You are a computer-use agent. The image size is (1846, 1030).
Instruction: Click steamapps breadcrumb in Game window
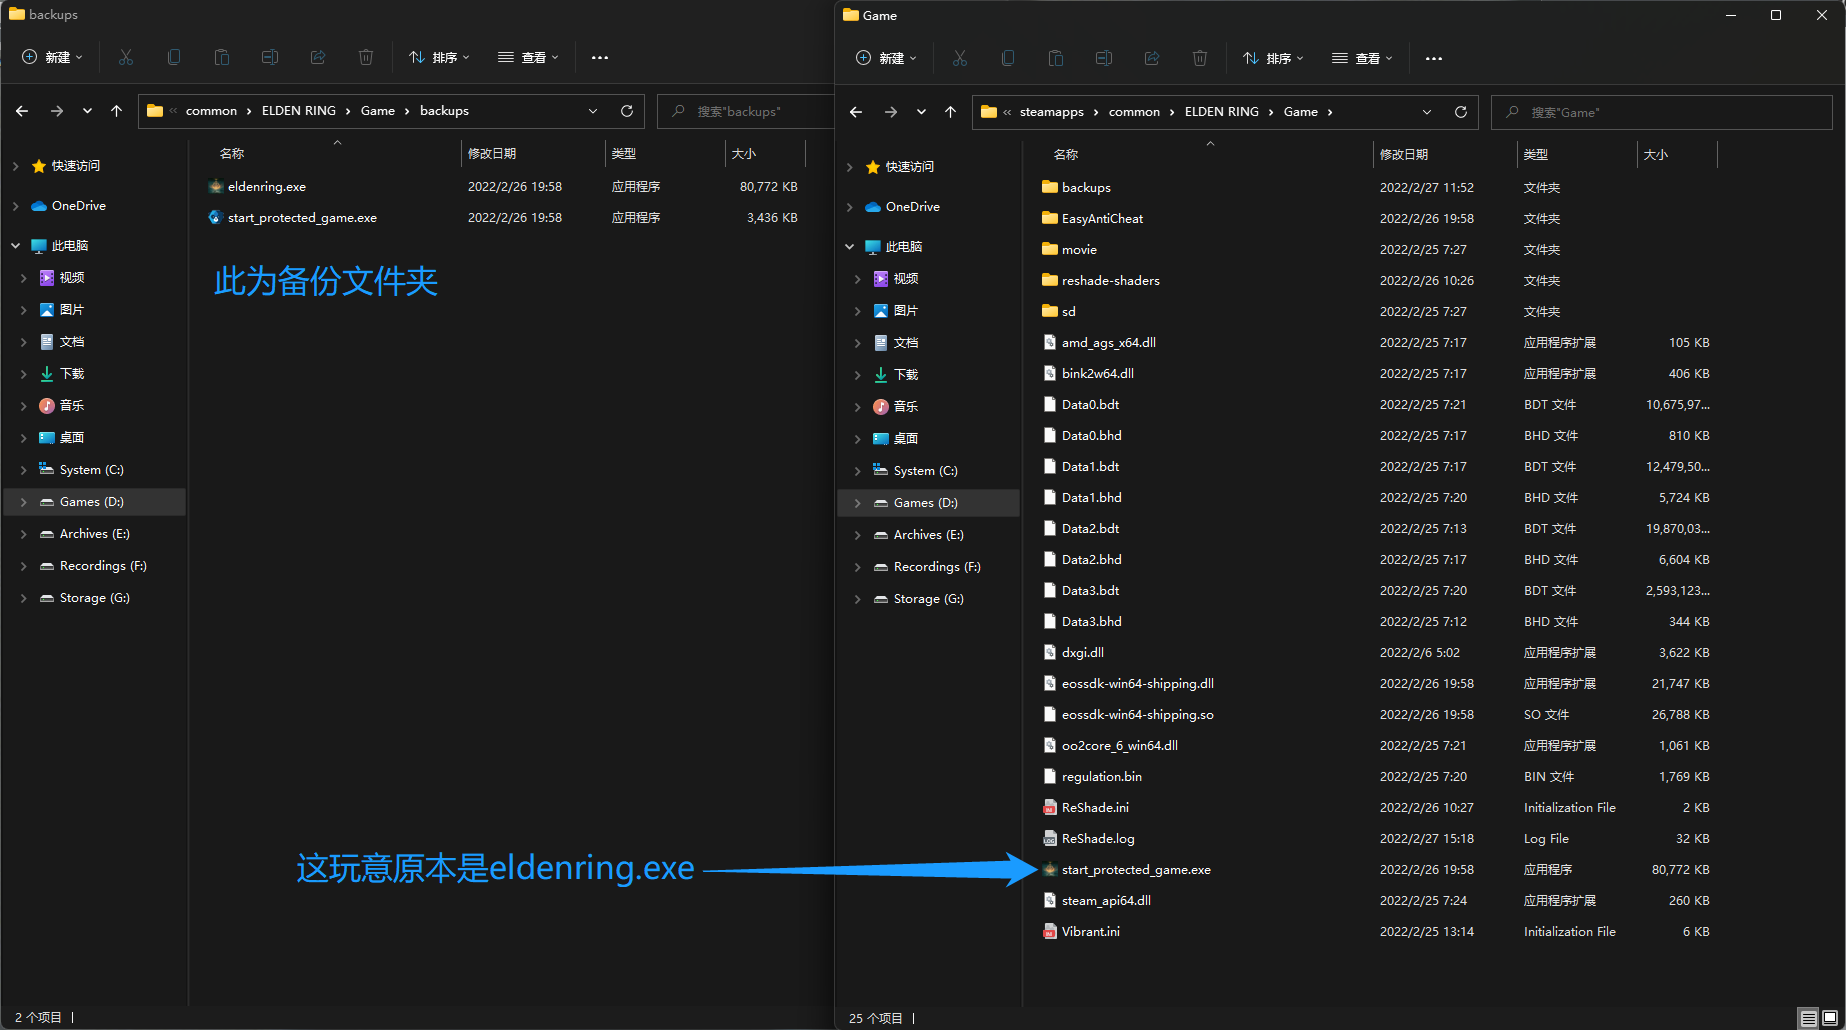coord(1051,112)
